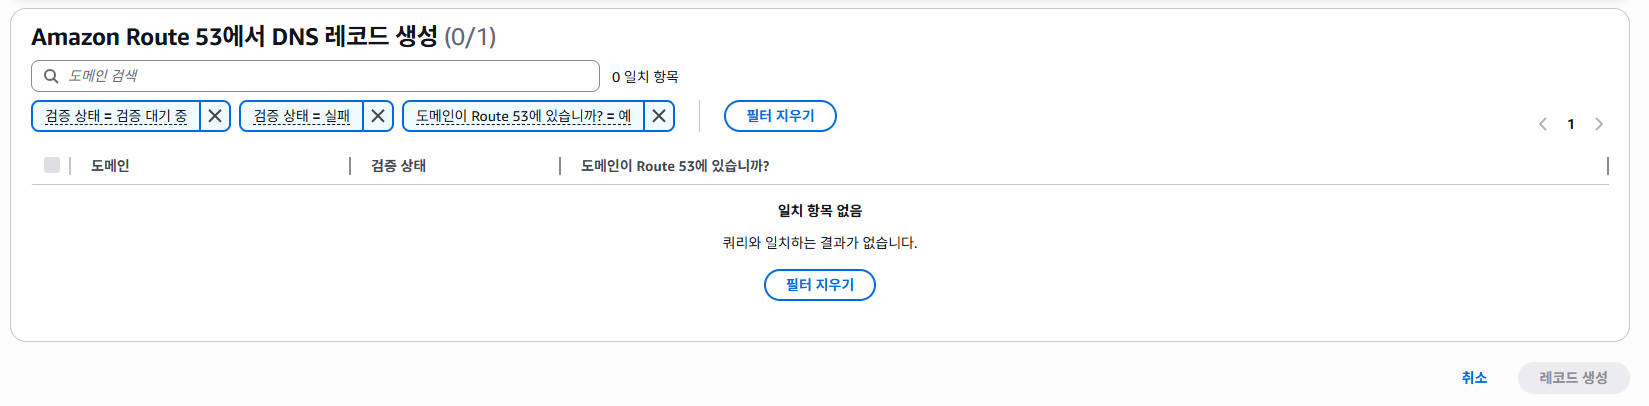Edit the 검증 상태 = 실패 filter token

coord(301,116)
